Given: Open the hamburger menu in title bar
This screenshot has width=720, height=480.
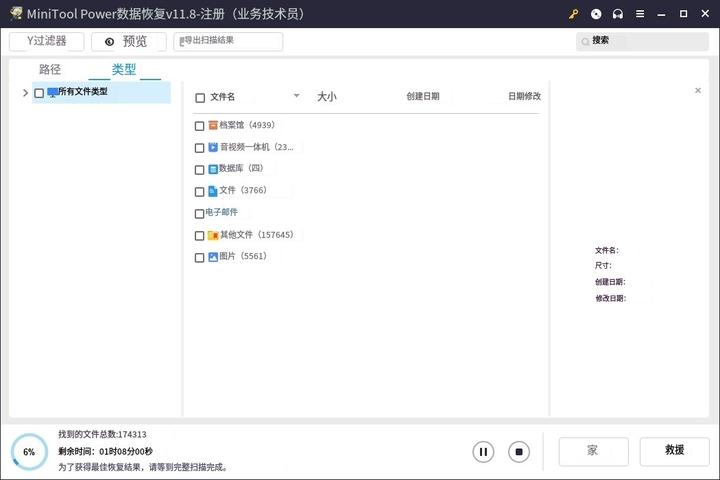Looking at the screenshot, I should (x=640, y=14).
